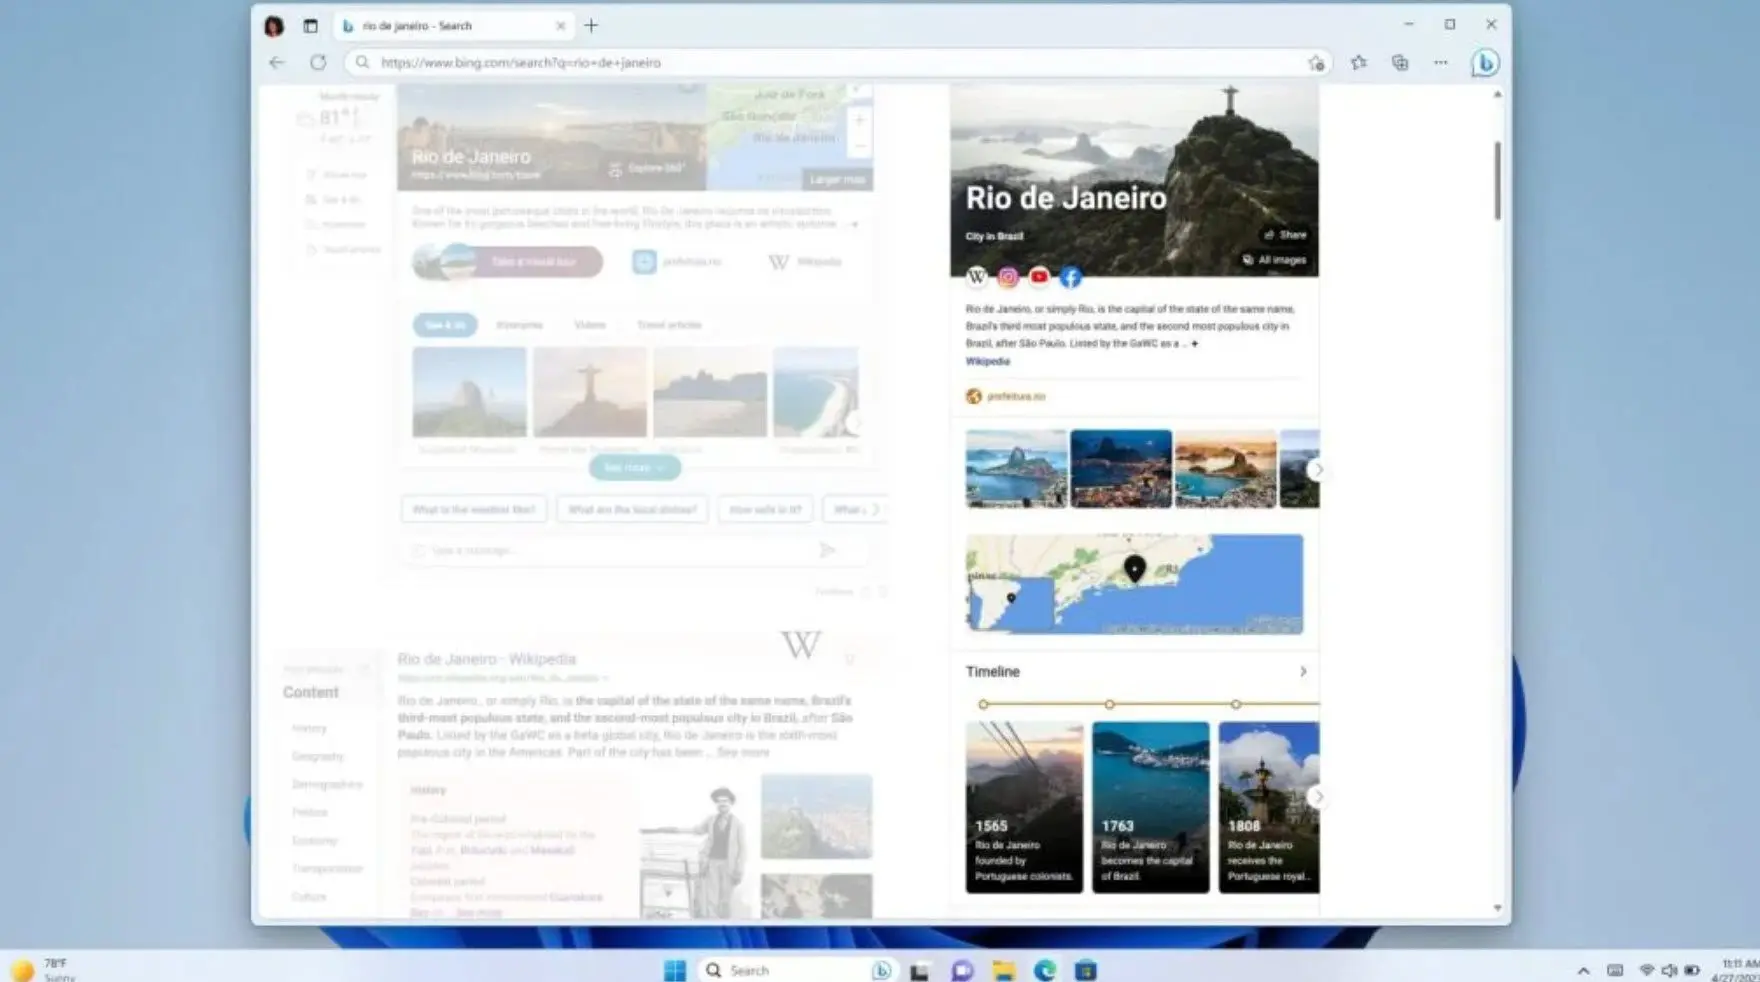Viewport: 1760px width, 982px height.
Task: Open the prefeitura.rio official site link
Action: coord(1006,397)
